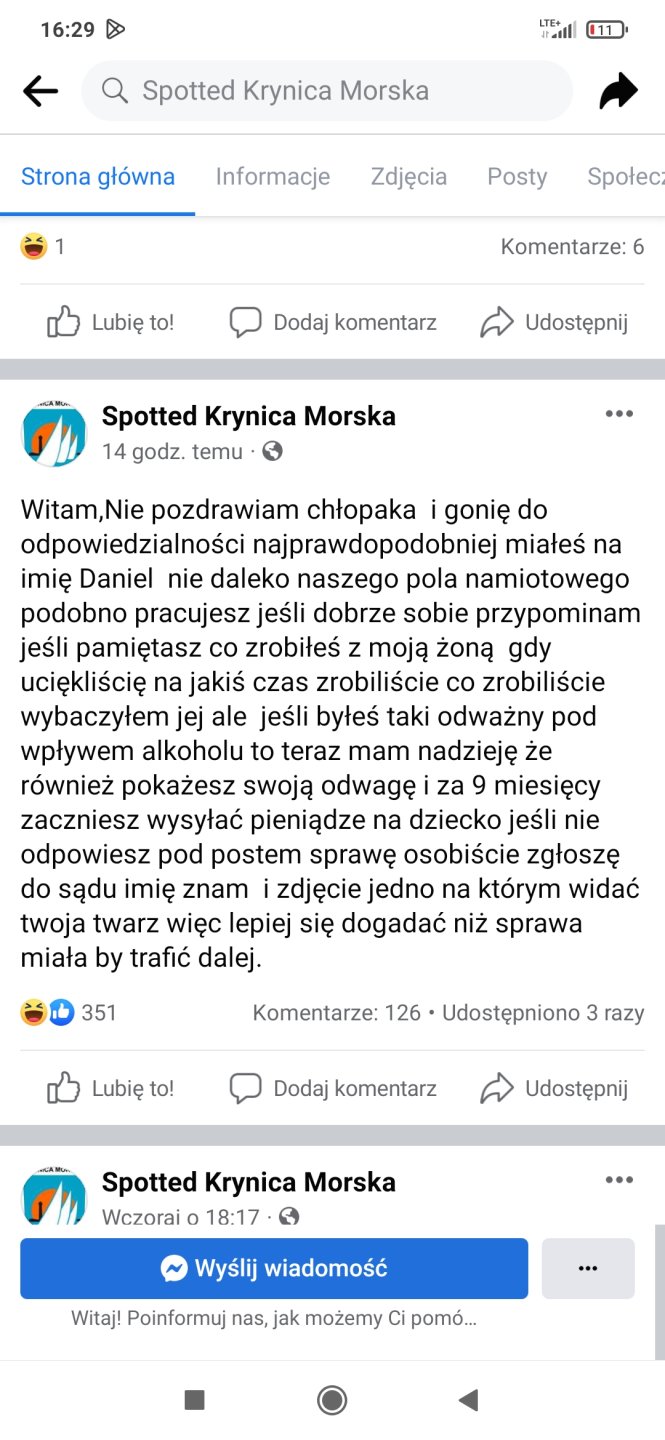Open the Zdjęcia tab
Screen dimensions: 665x1440
pyautogui.click(x=408, y=177)
